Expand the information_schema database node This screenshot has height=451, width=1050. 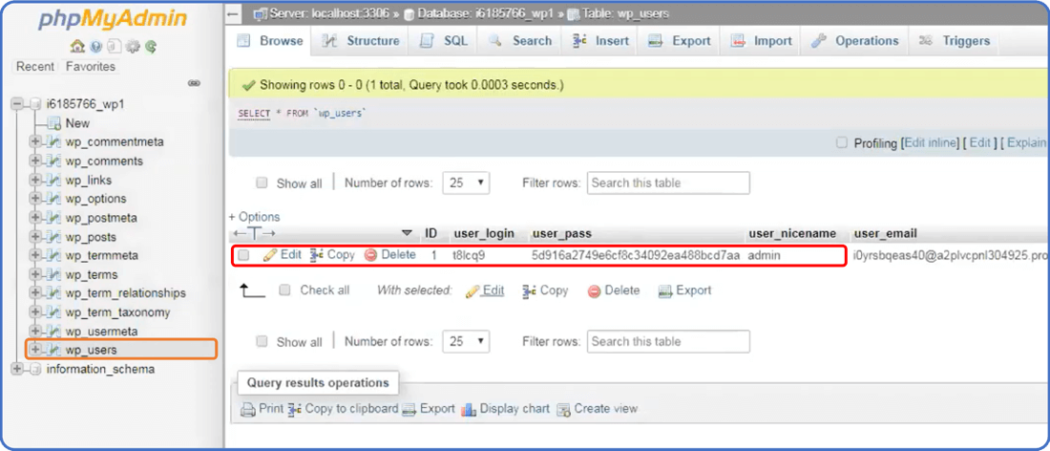[17, 369]
